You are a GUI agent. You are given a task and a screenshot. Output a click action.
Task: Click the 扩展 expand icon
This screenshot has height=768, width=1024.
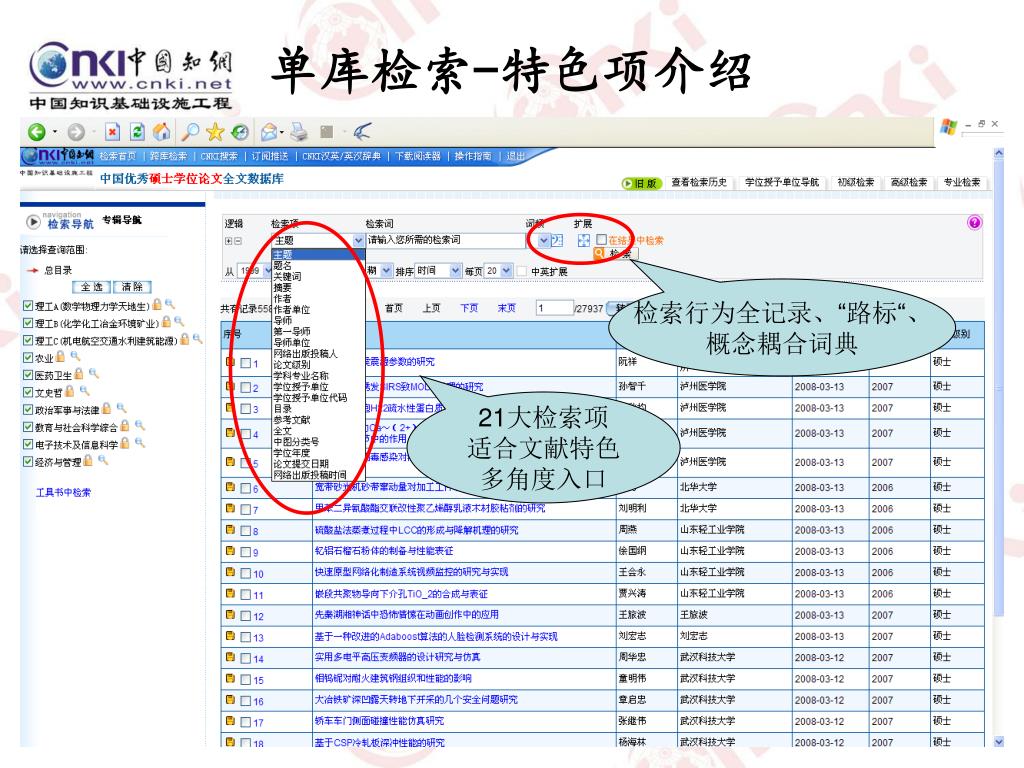tap(583, 240)
